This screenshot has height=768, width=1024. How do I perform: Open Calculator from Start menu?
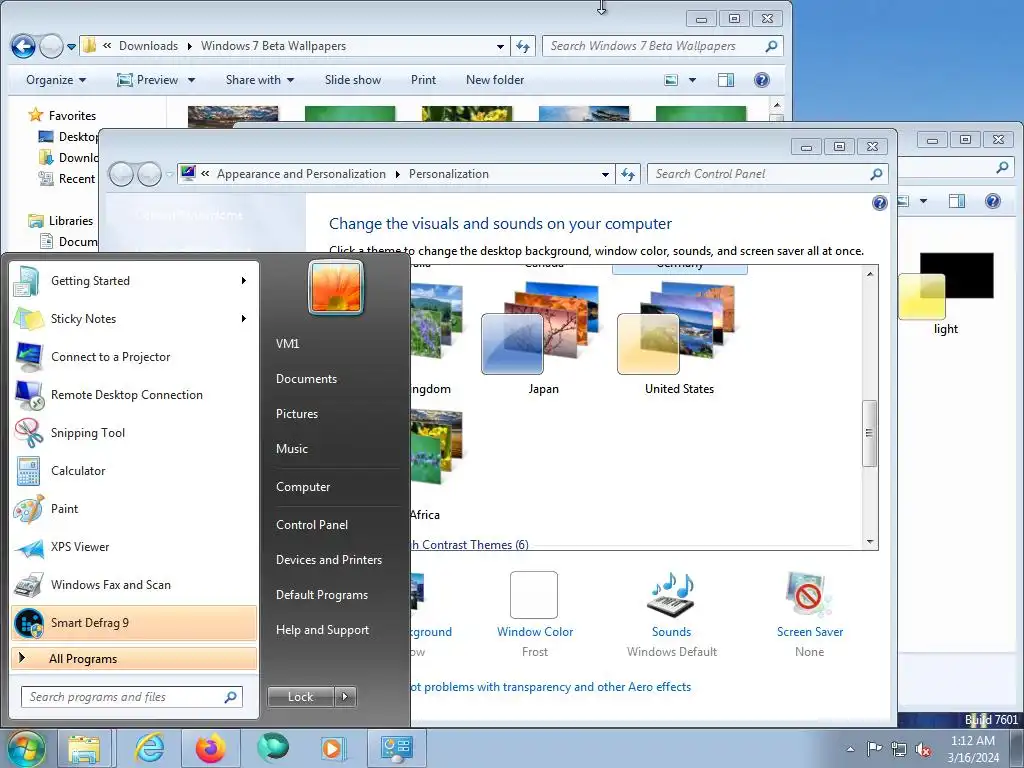click(134, 470)
